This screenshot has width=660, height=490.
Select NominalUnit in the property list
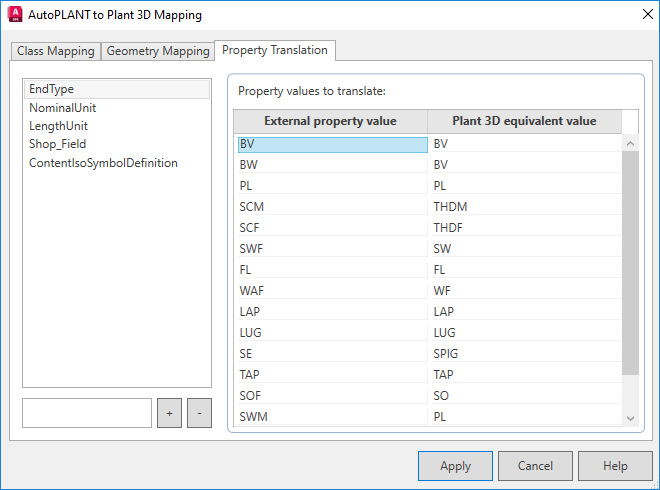click(63, 108)
